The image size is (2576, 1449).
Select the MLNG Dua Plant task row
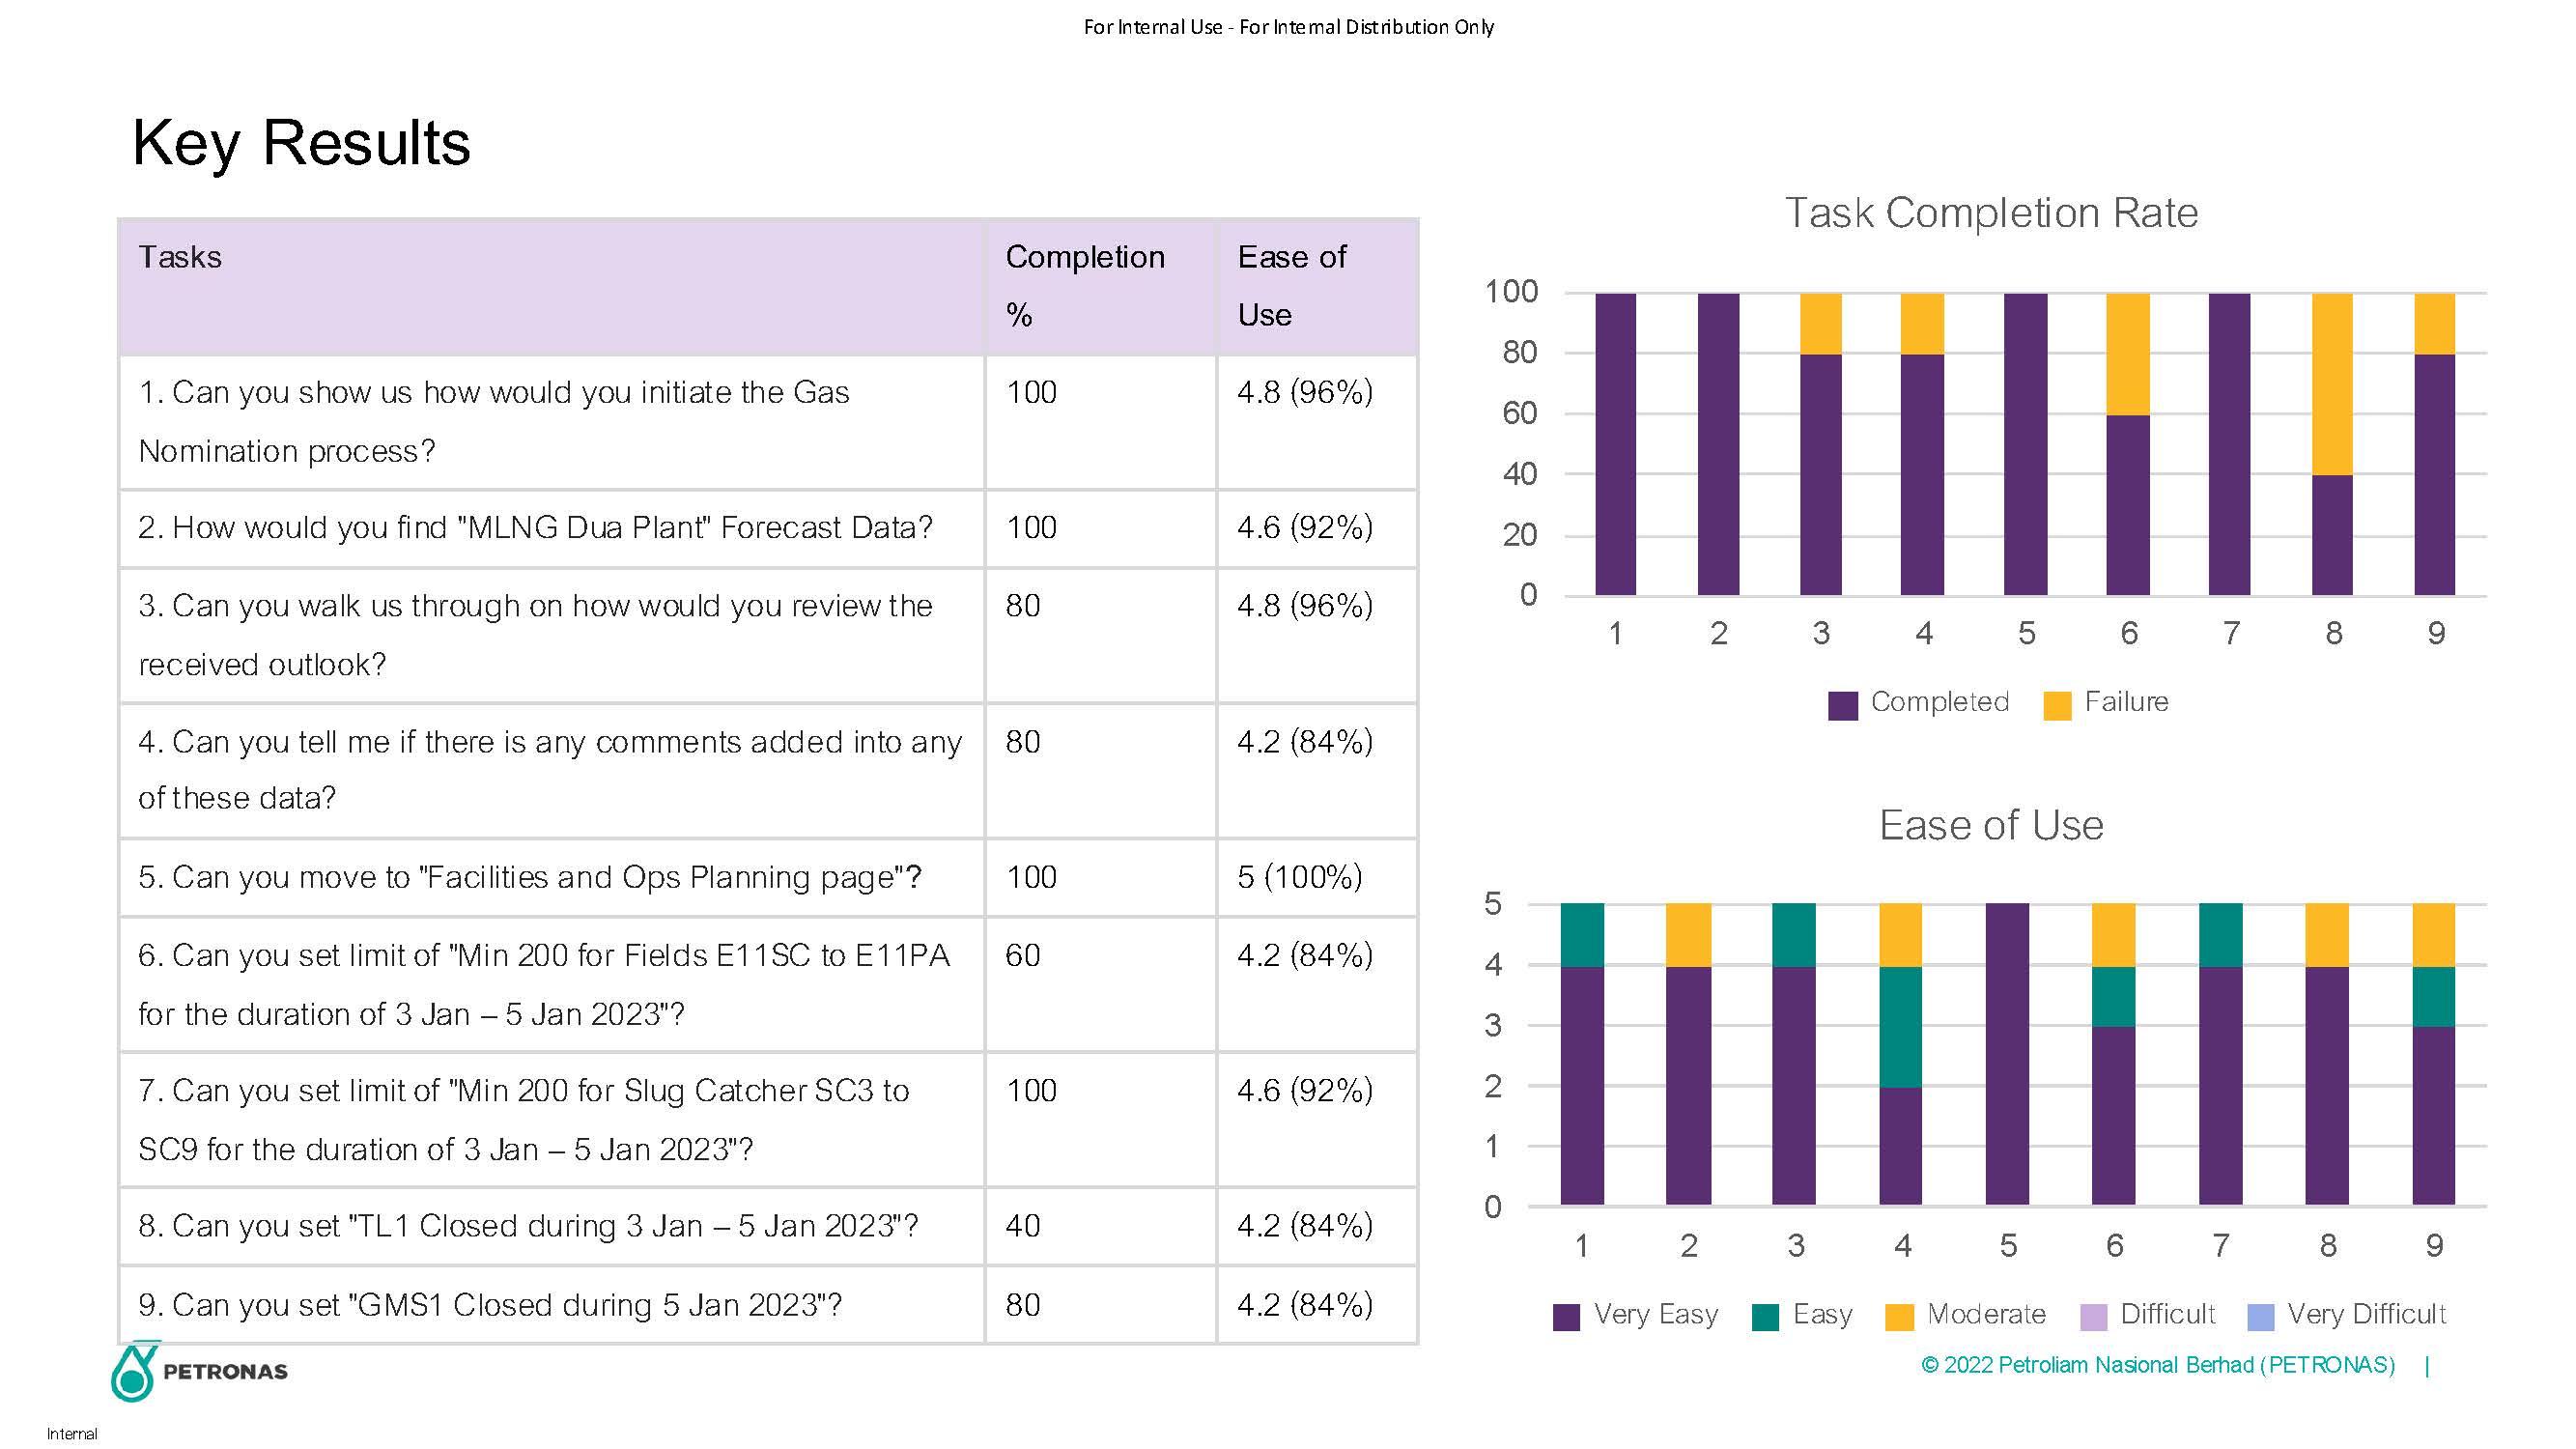click(x=535, y=528)
